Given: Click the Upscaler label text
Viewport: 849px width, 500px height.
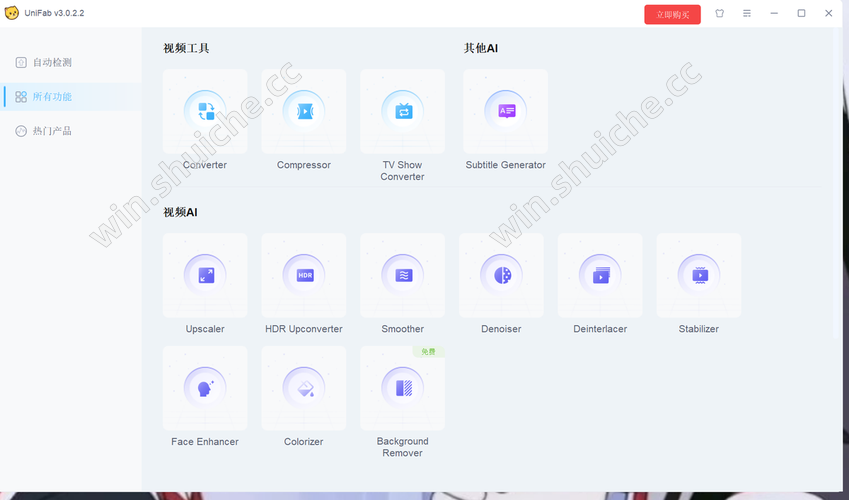Looking at the screenshot, I should (x=205, y=329).
